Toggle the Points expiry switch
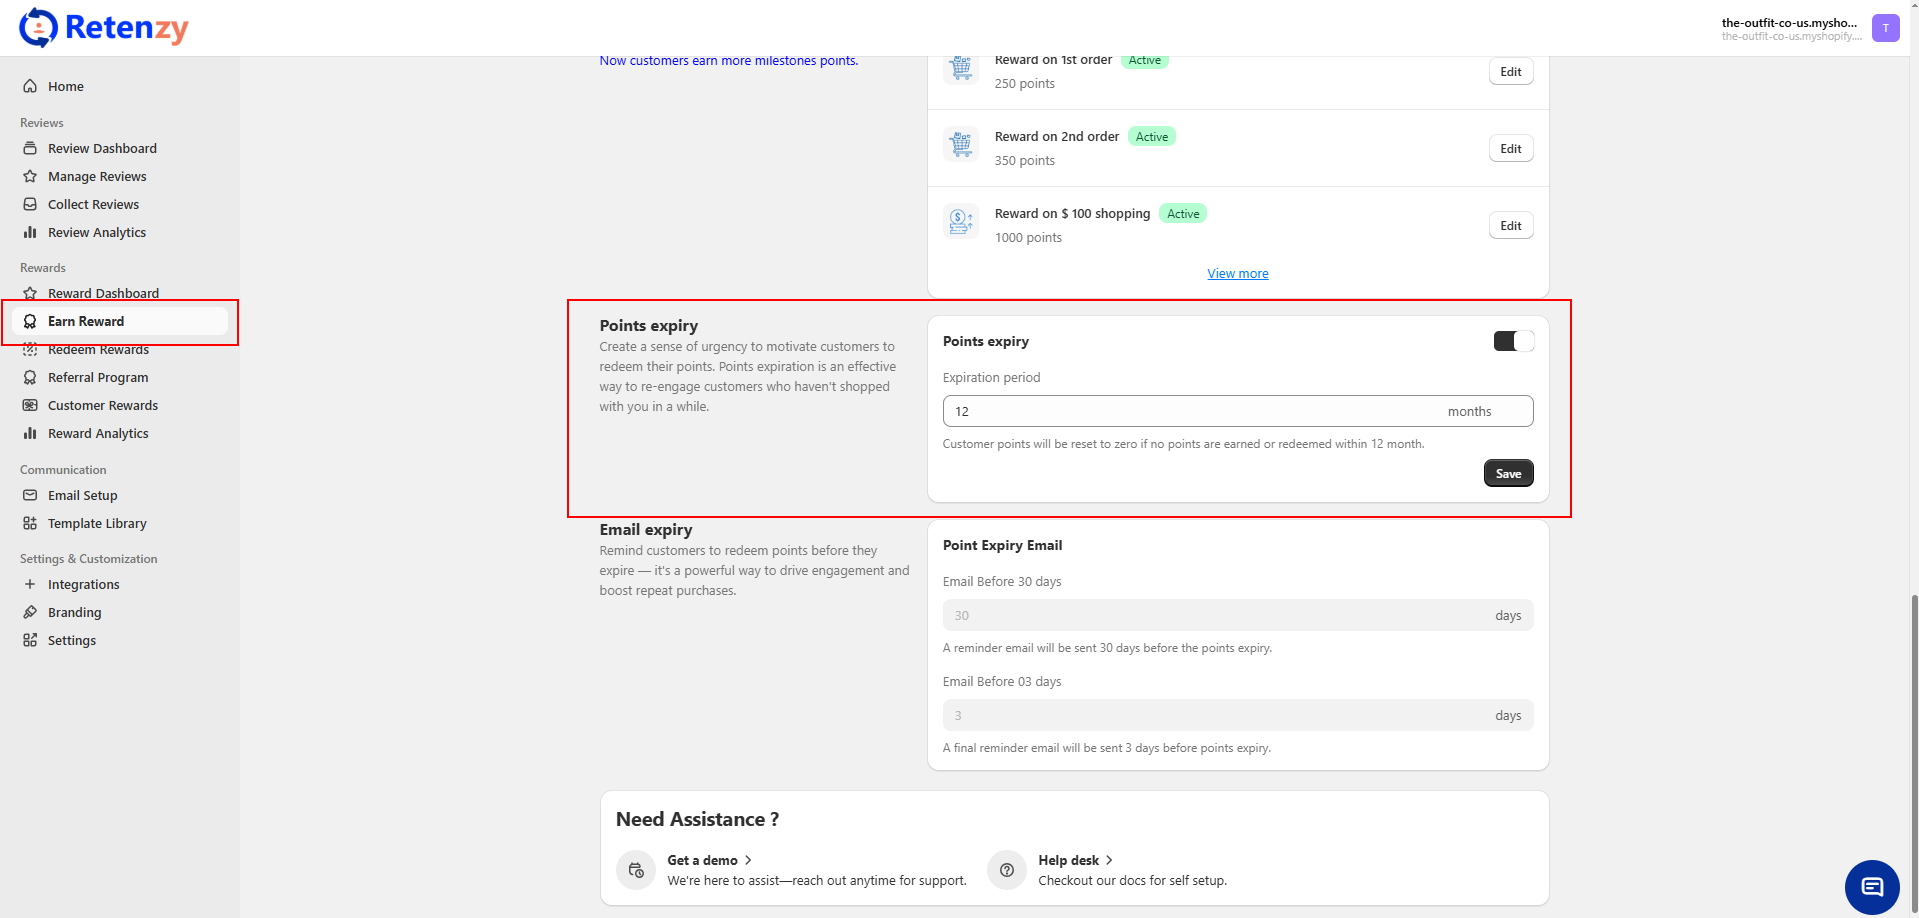 [1513, 341]
